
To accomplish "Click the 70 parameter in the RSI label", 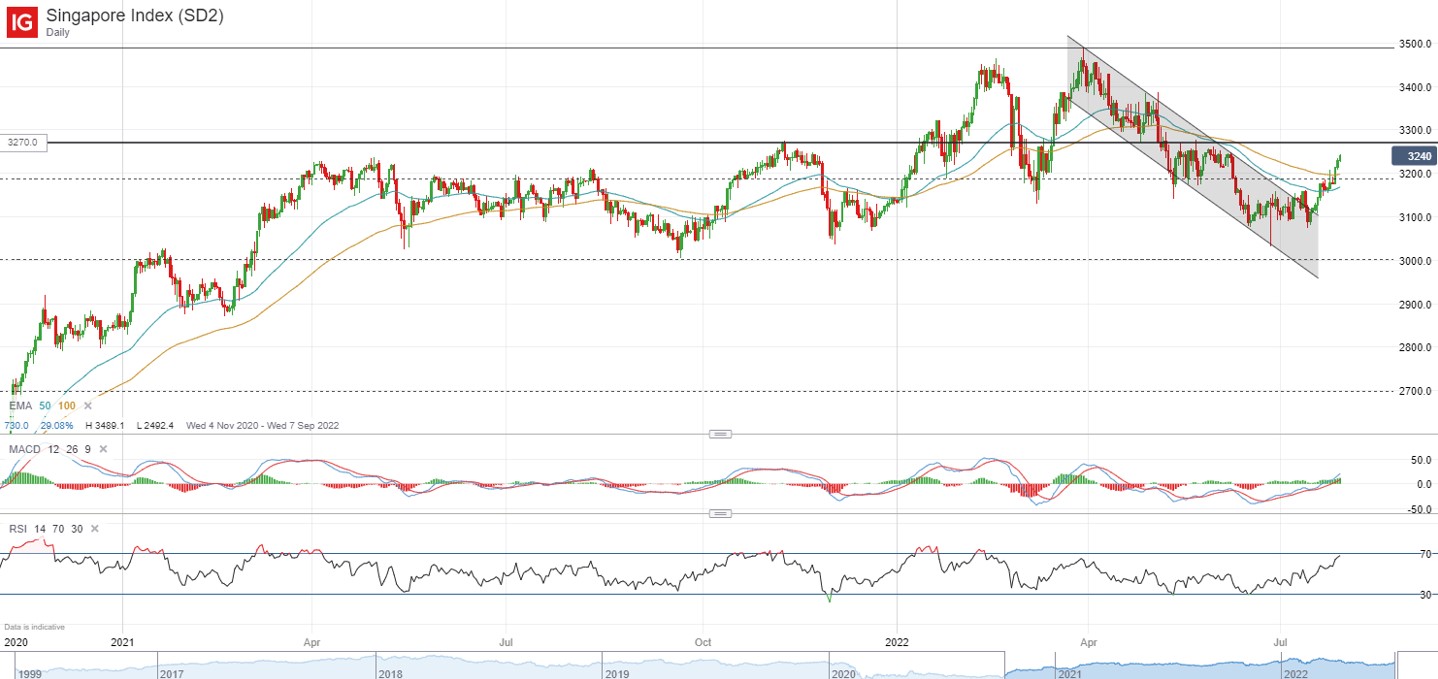I will pos(57,528).
